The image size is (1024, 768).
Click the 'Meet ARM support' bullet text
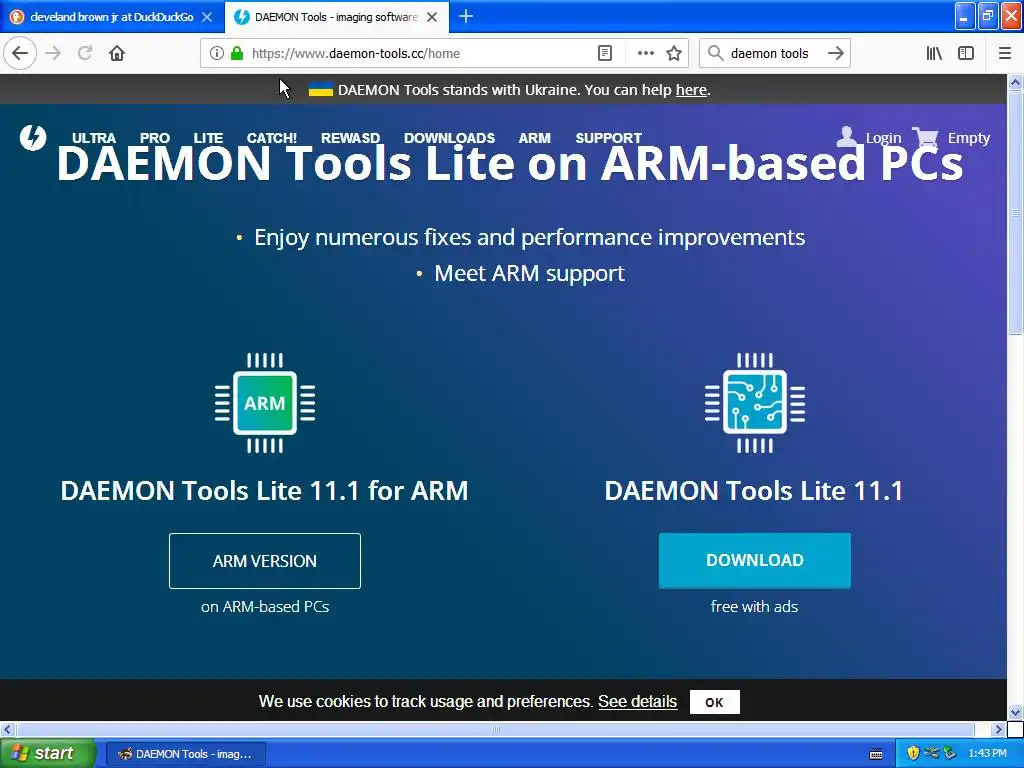click(530, 273)
